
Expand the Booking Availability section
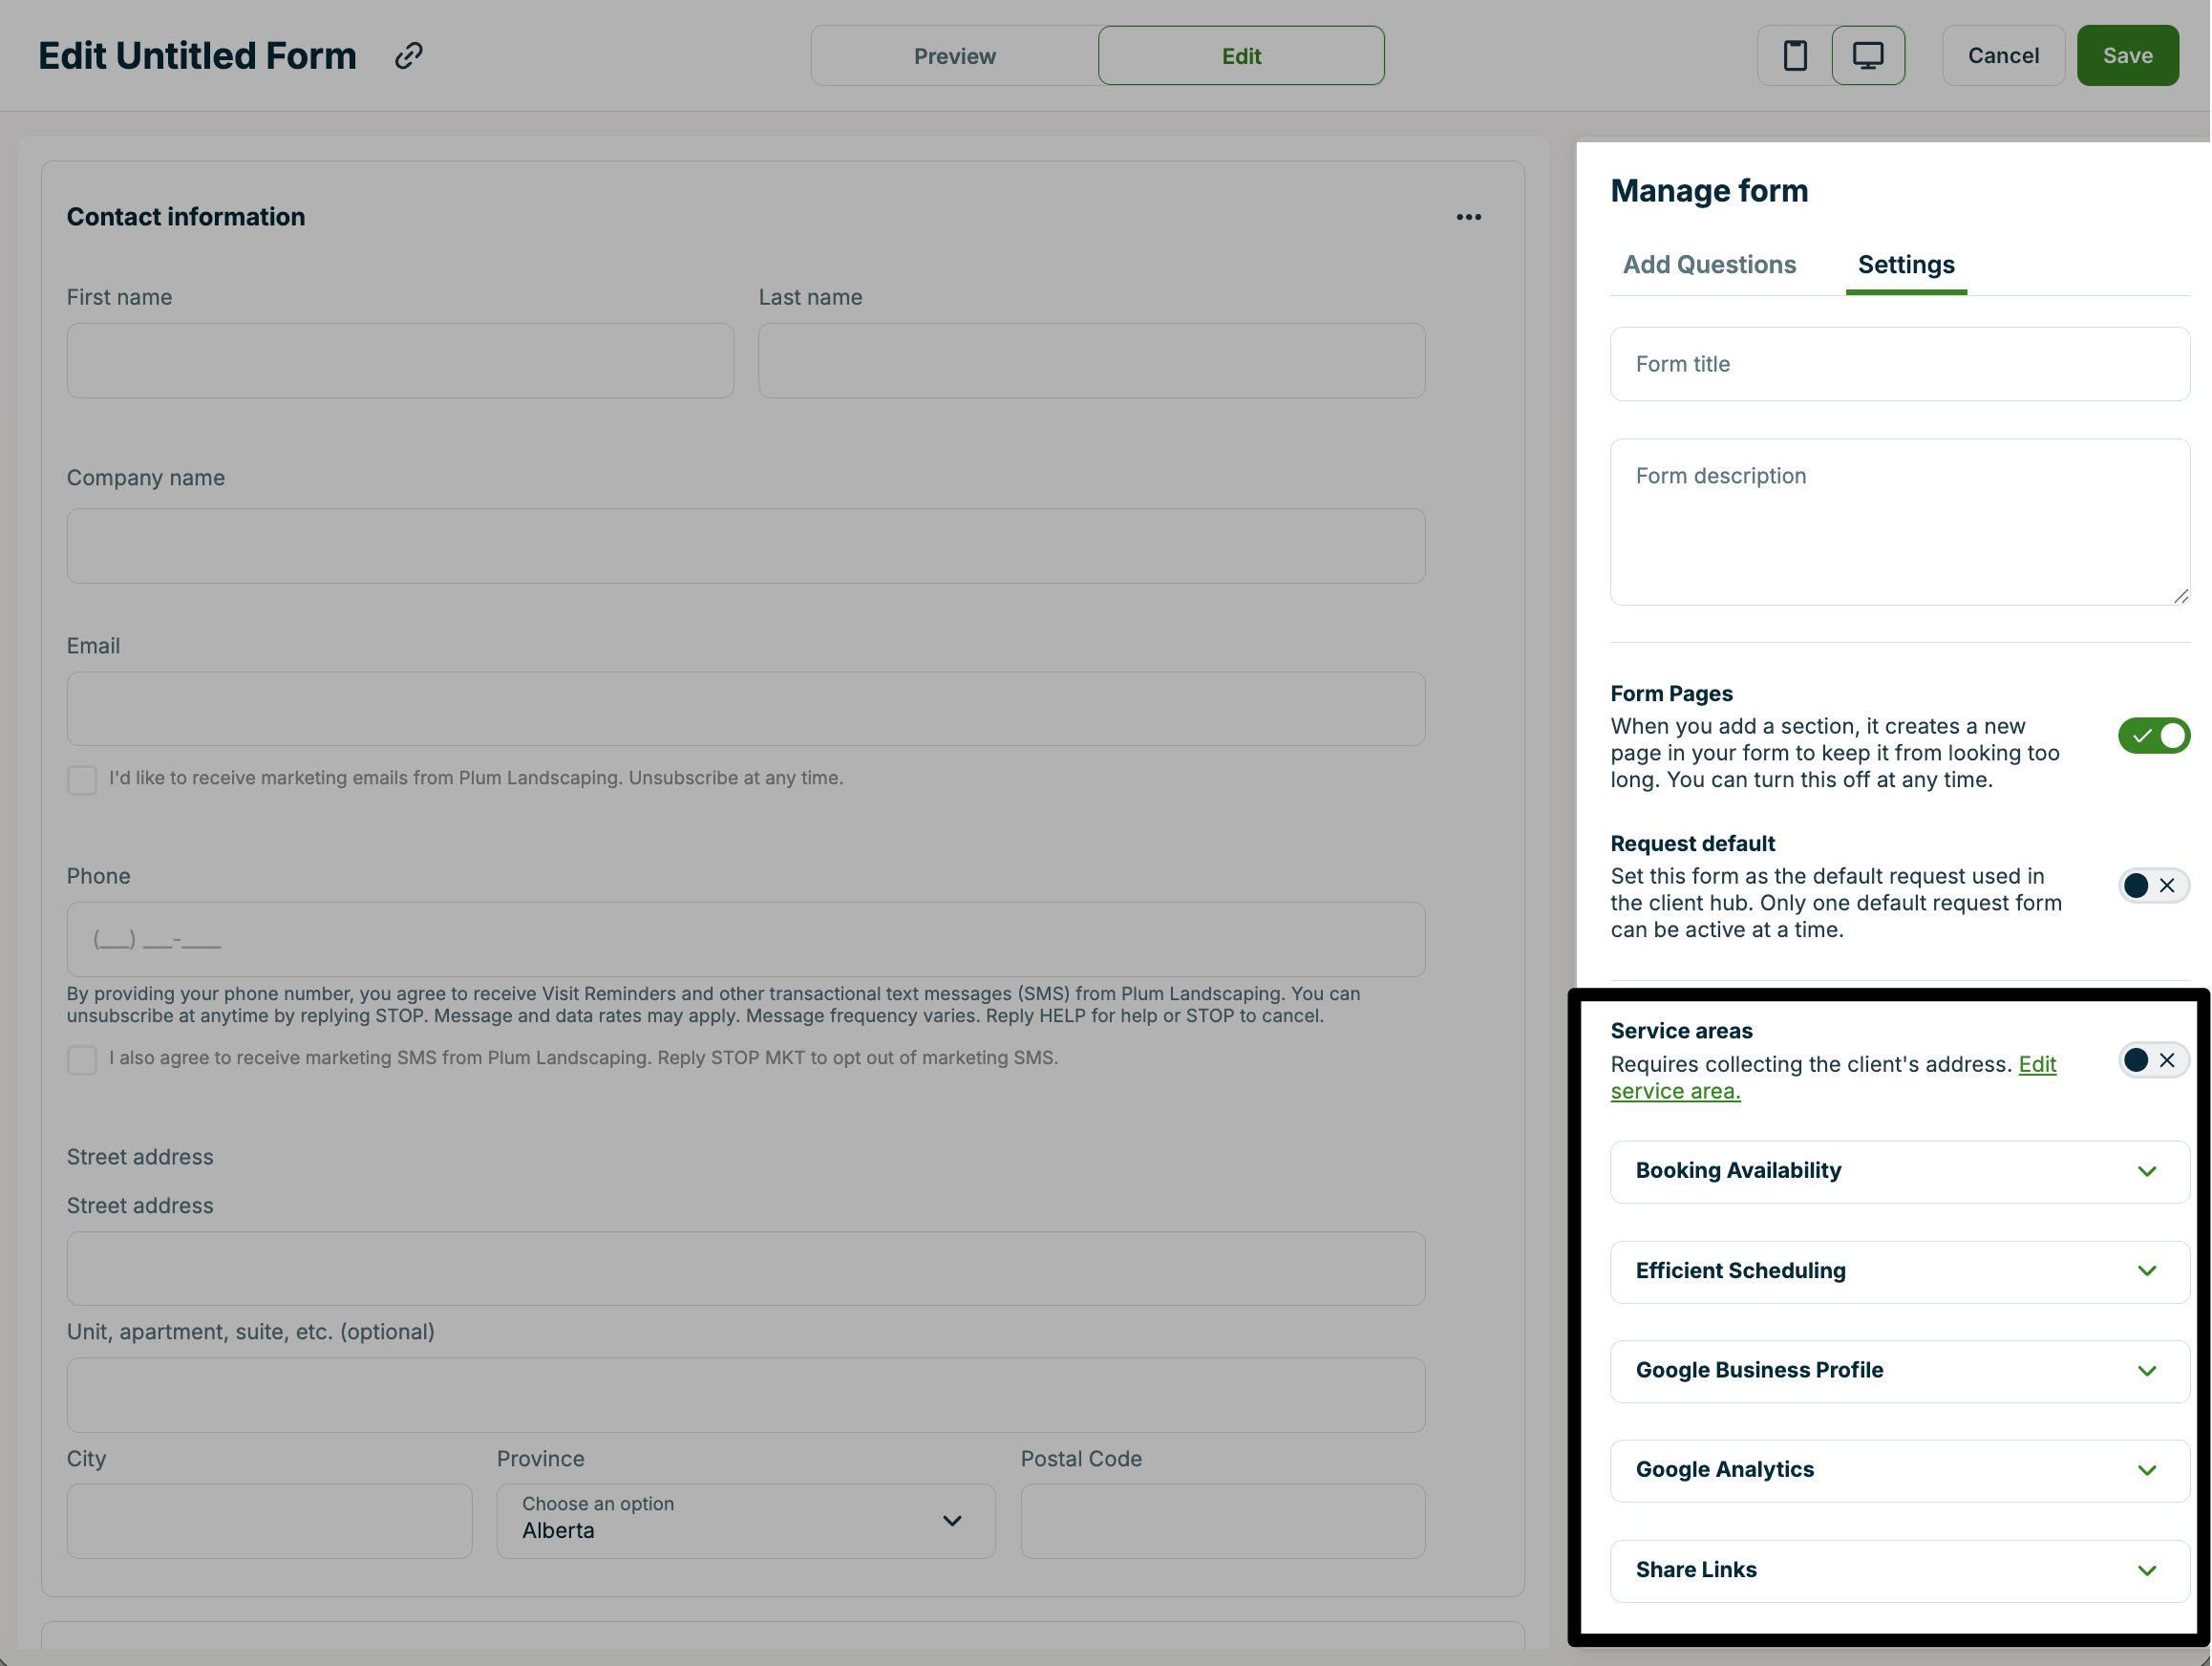[1899, 1171]
